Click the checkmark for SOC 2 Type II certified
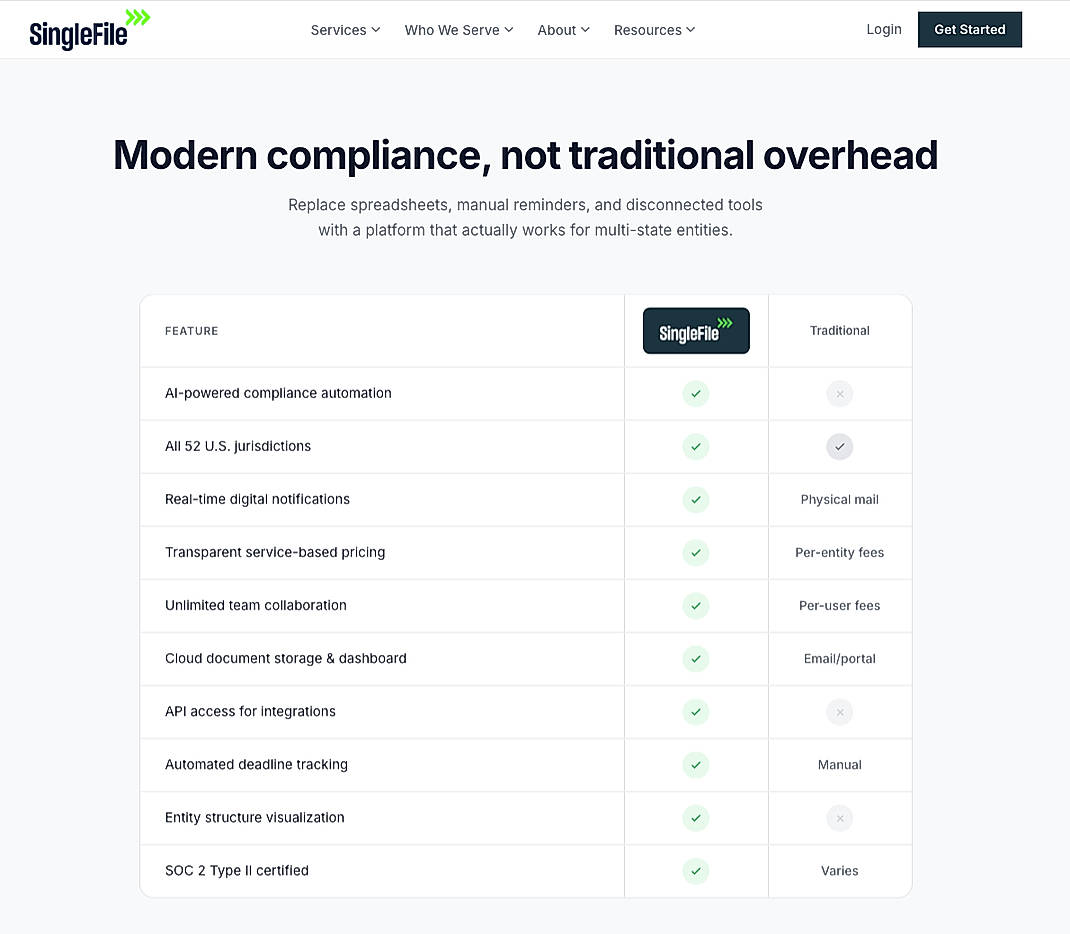This screenshot has width=1070, height=934. [x=696, y=871]
